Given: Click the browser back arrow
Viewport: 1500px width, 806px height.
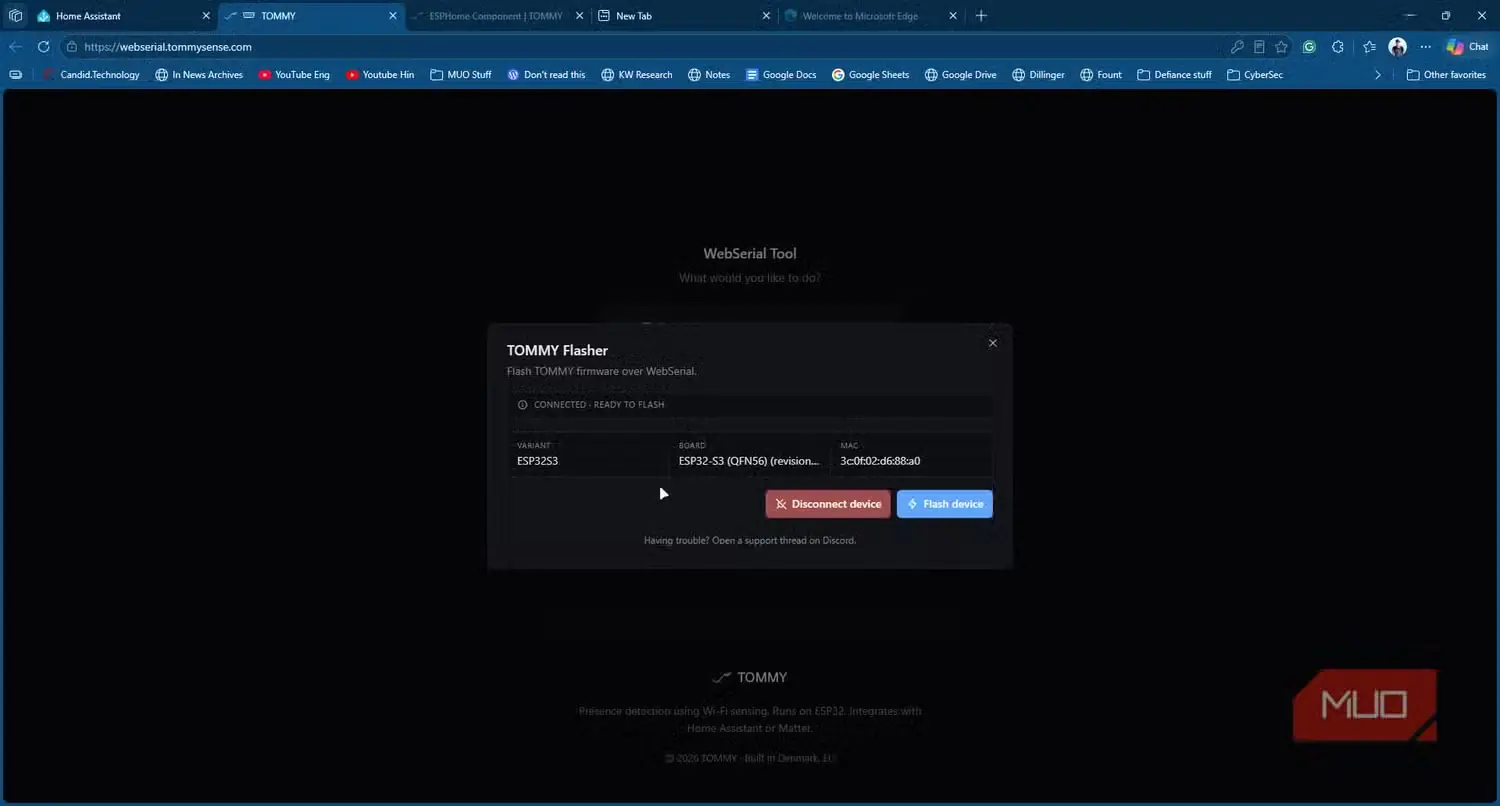Looking at the screenshot, I should tap(15, 47).
